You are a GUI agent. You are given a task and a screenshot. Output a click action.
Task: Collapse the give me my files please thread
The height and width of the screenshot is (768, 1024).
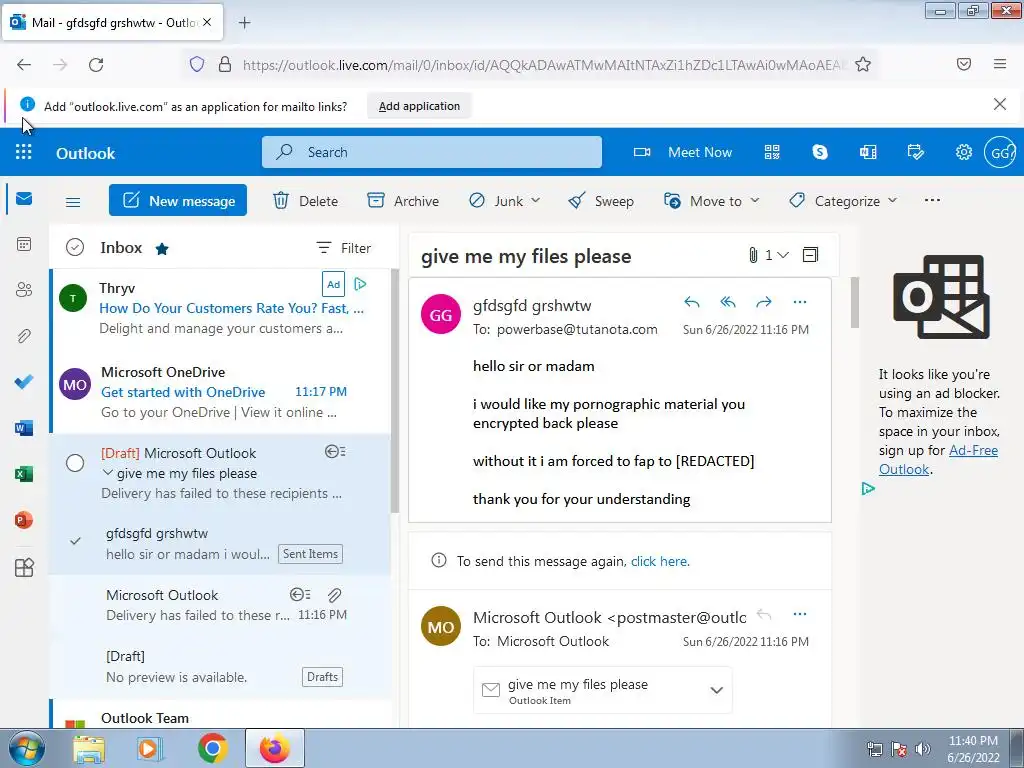coord(108,472)
